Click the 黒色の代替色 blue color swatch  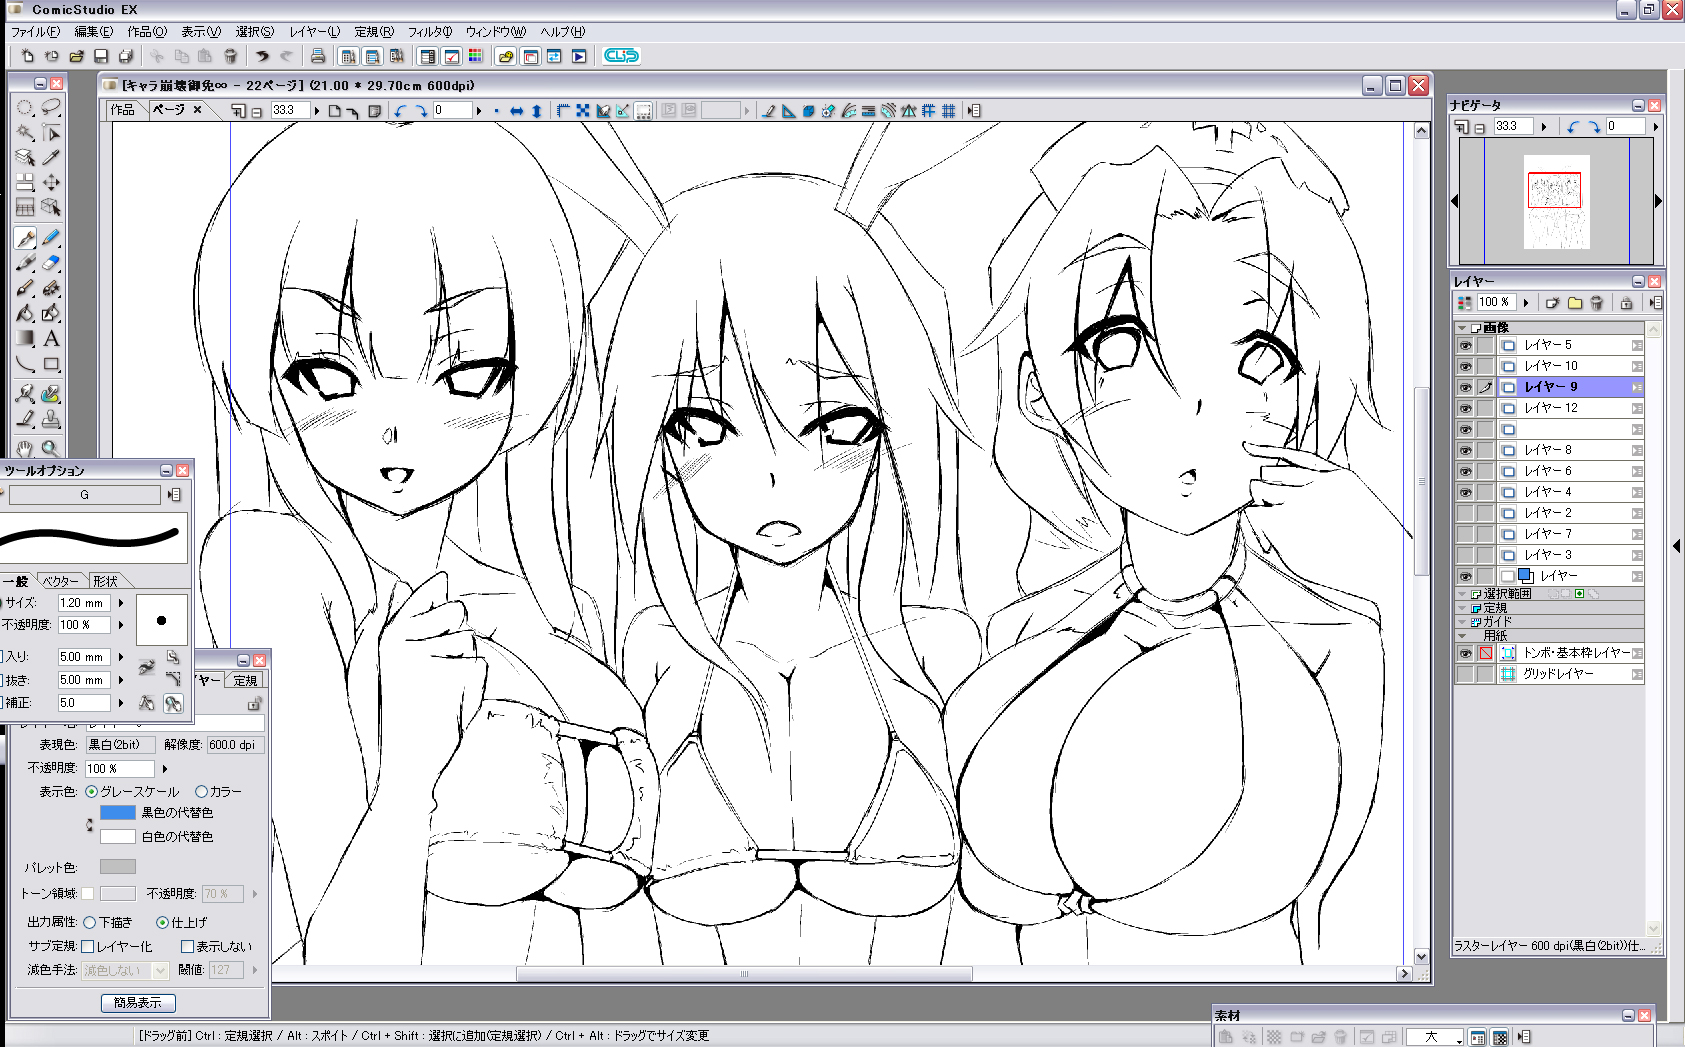[x=117, y=813]
